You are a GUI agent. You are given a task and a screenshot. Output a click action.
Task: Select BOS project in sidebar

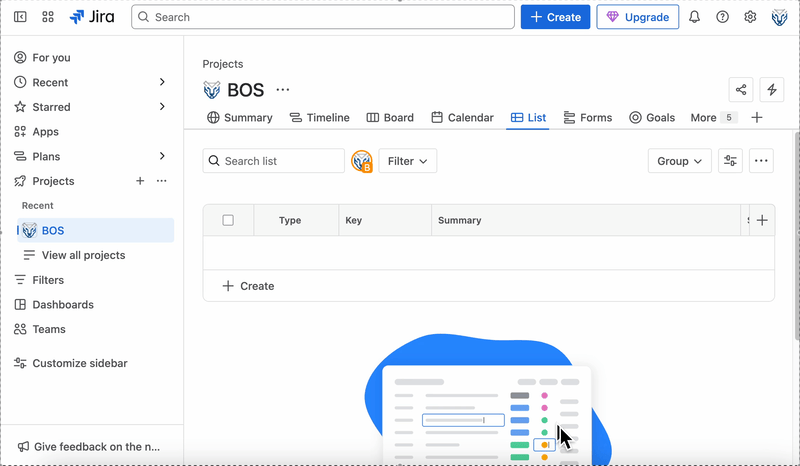[x=95, y=230]
